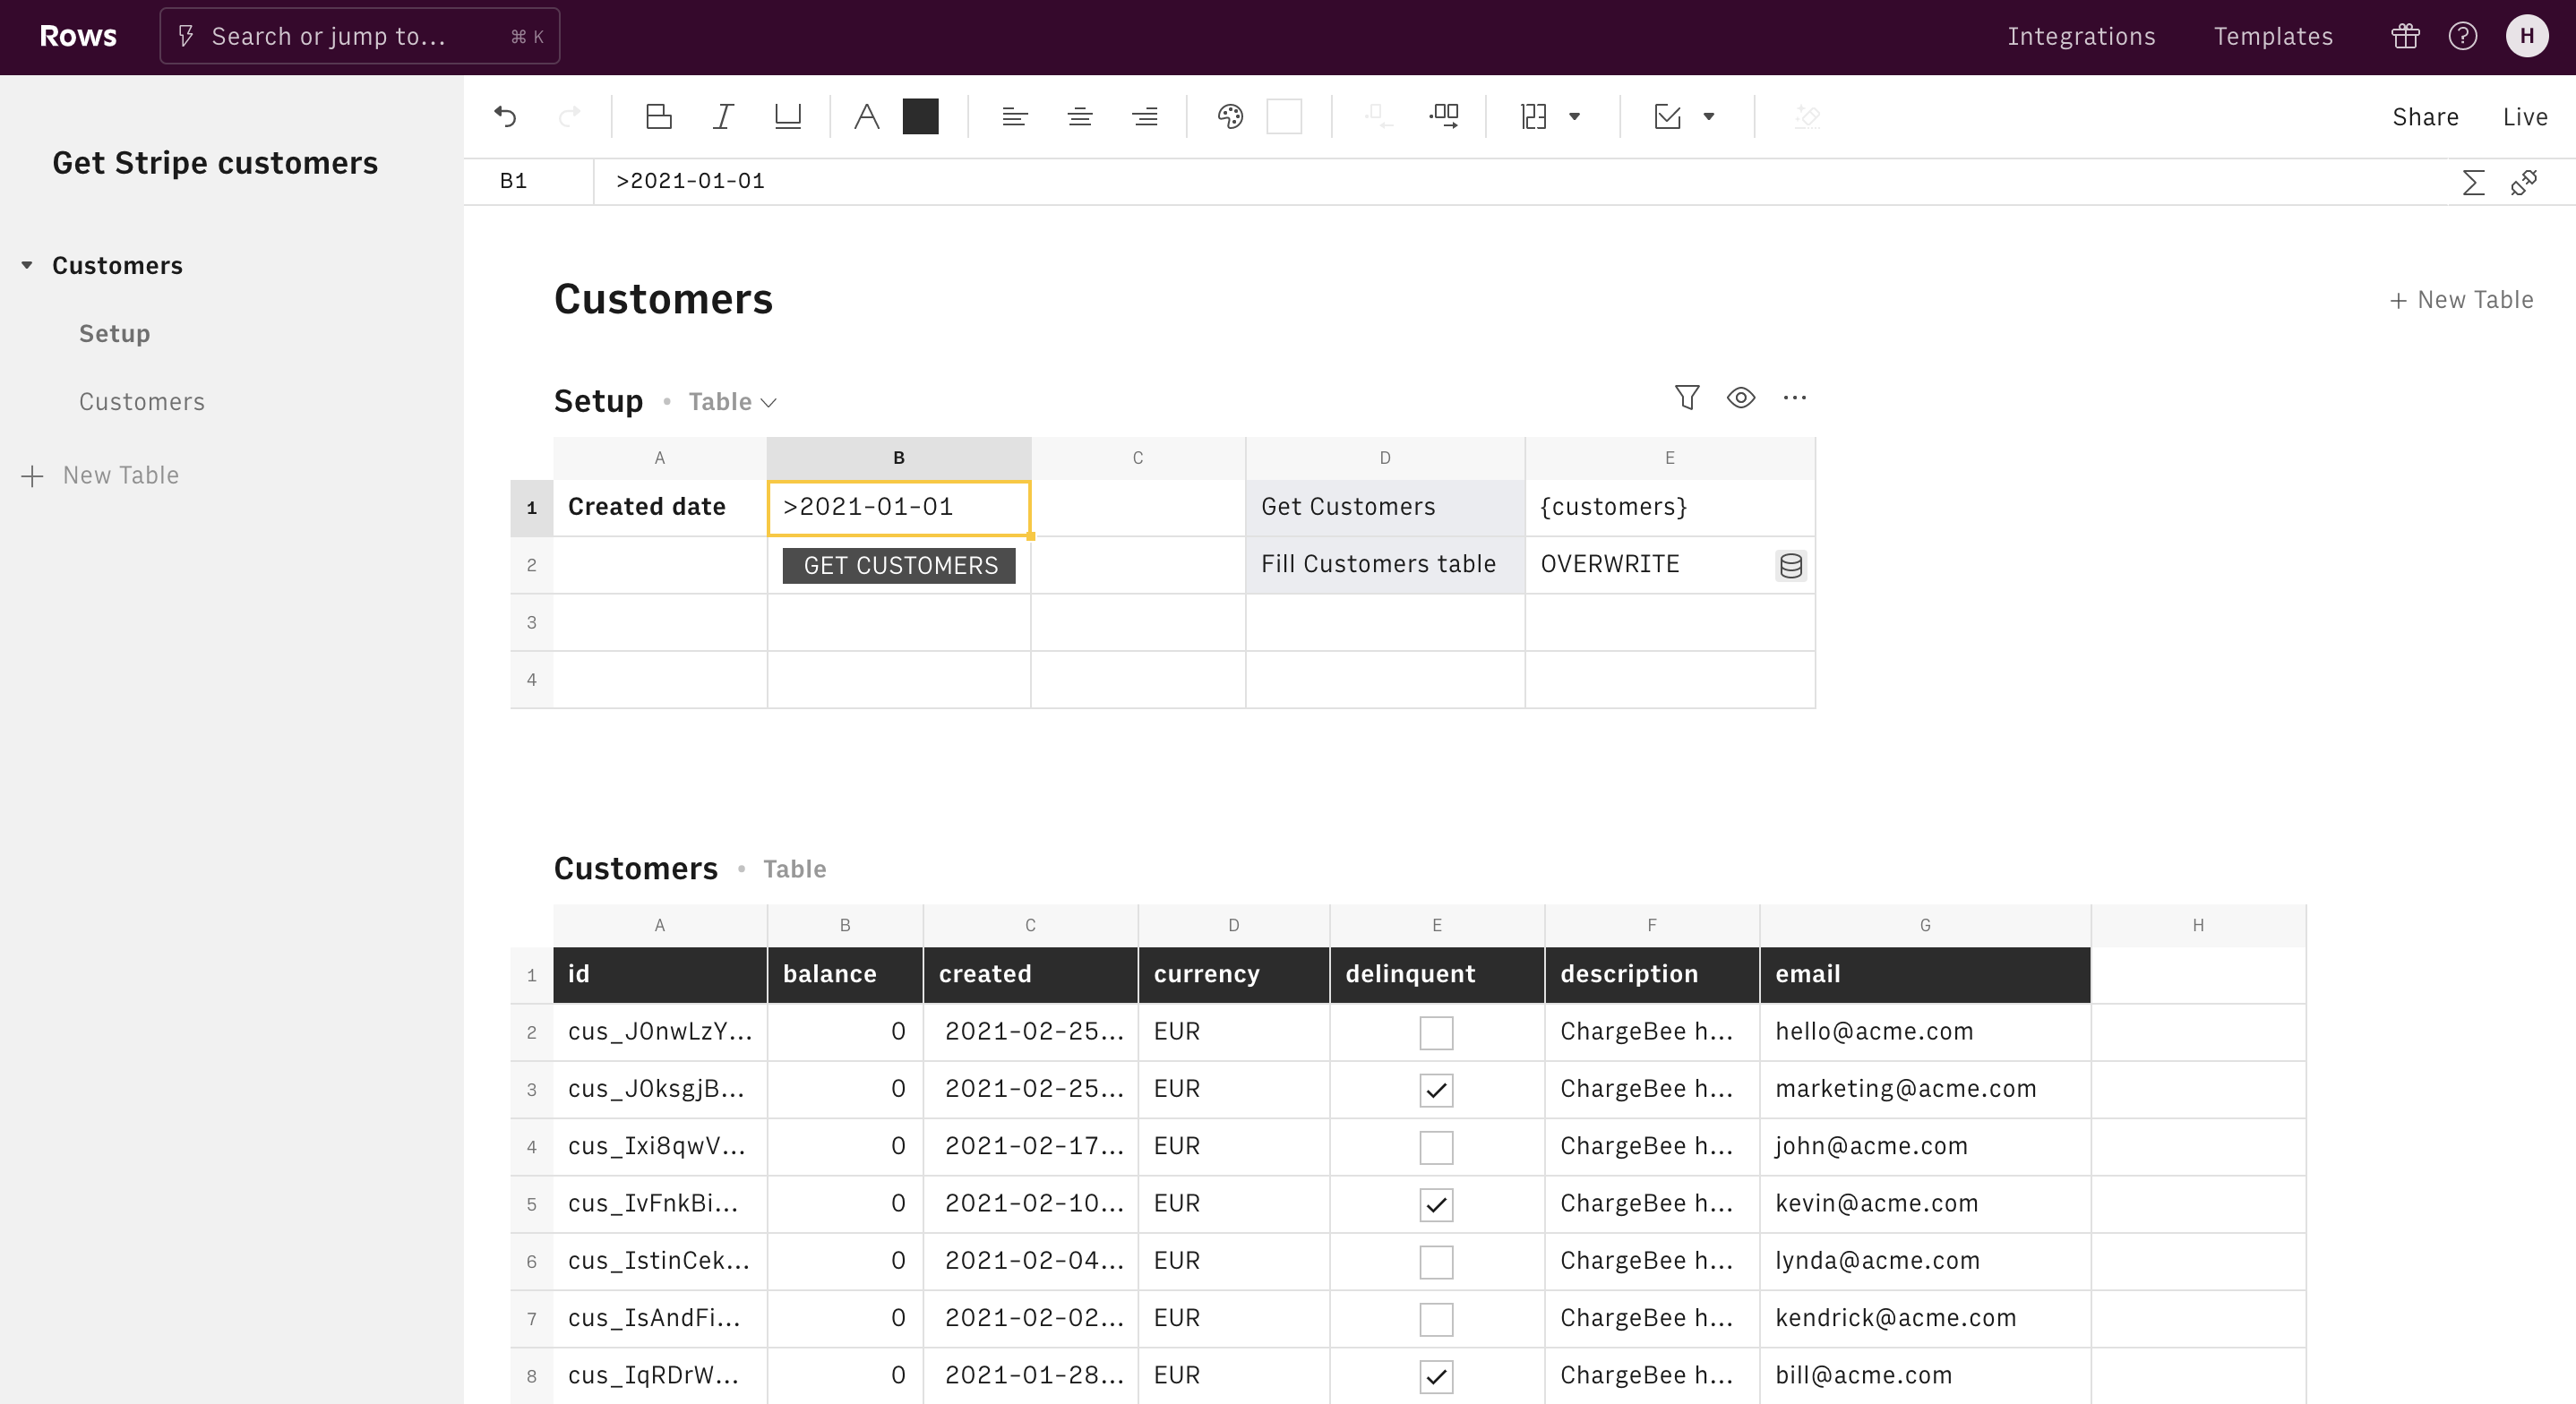Collapse the Customers page in sidebar

[27, 266]
